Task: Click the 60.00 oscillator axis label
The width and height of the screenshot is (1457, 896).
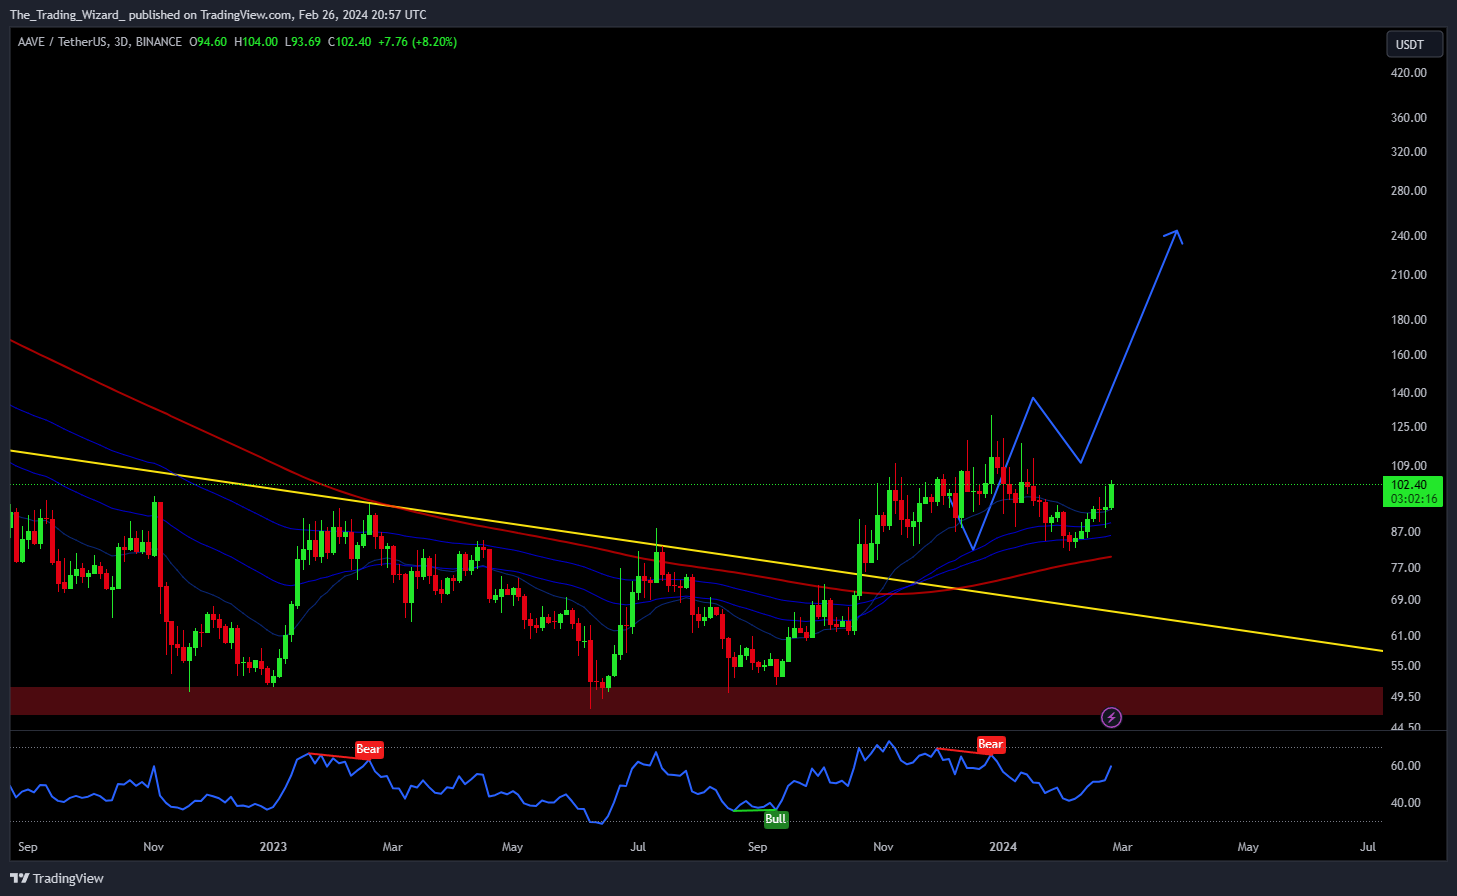Action: coord(1405,766)
